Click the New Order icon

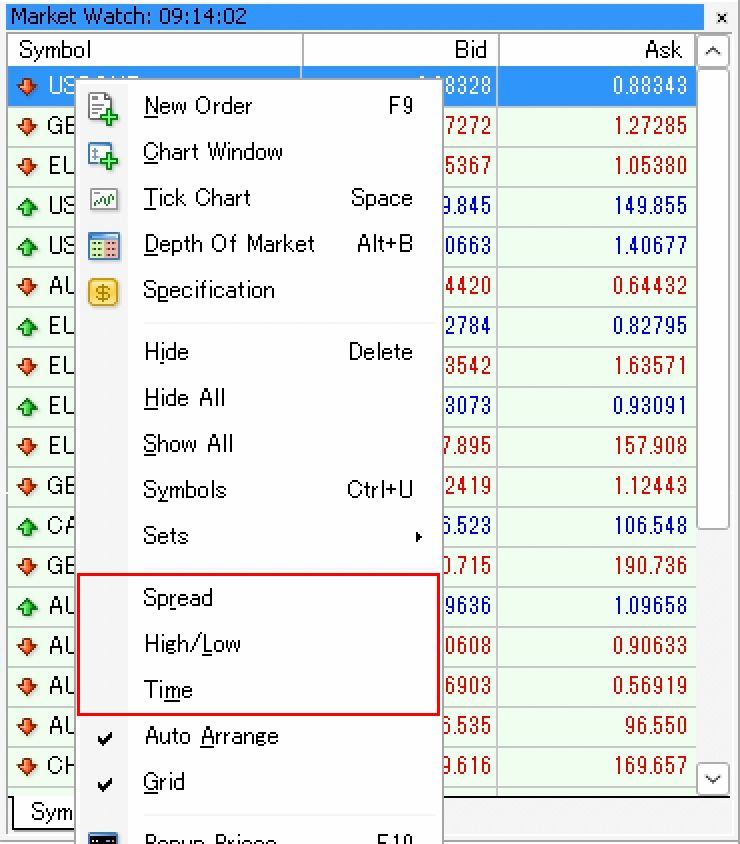[103, 107]
